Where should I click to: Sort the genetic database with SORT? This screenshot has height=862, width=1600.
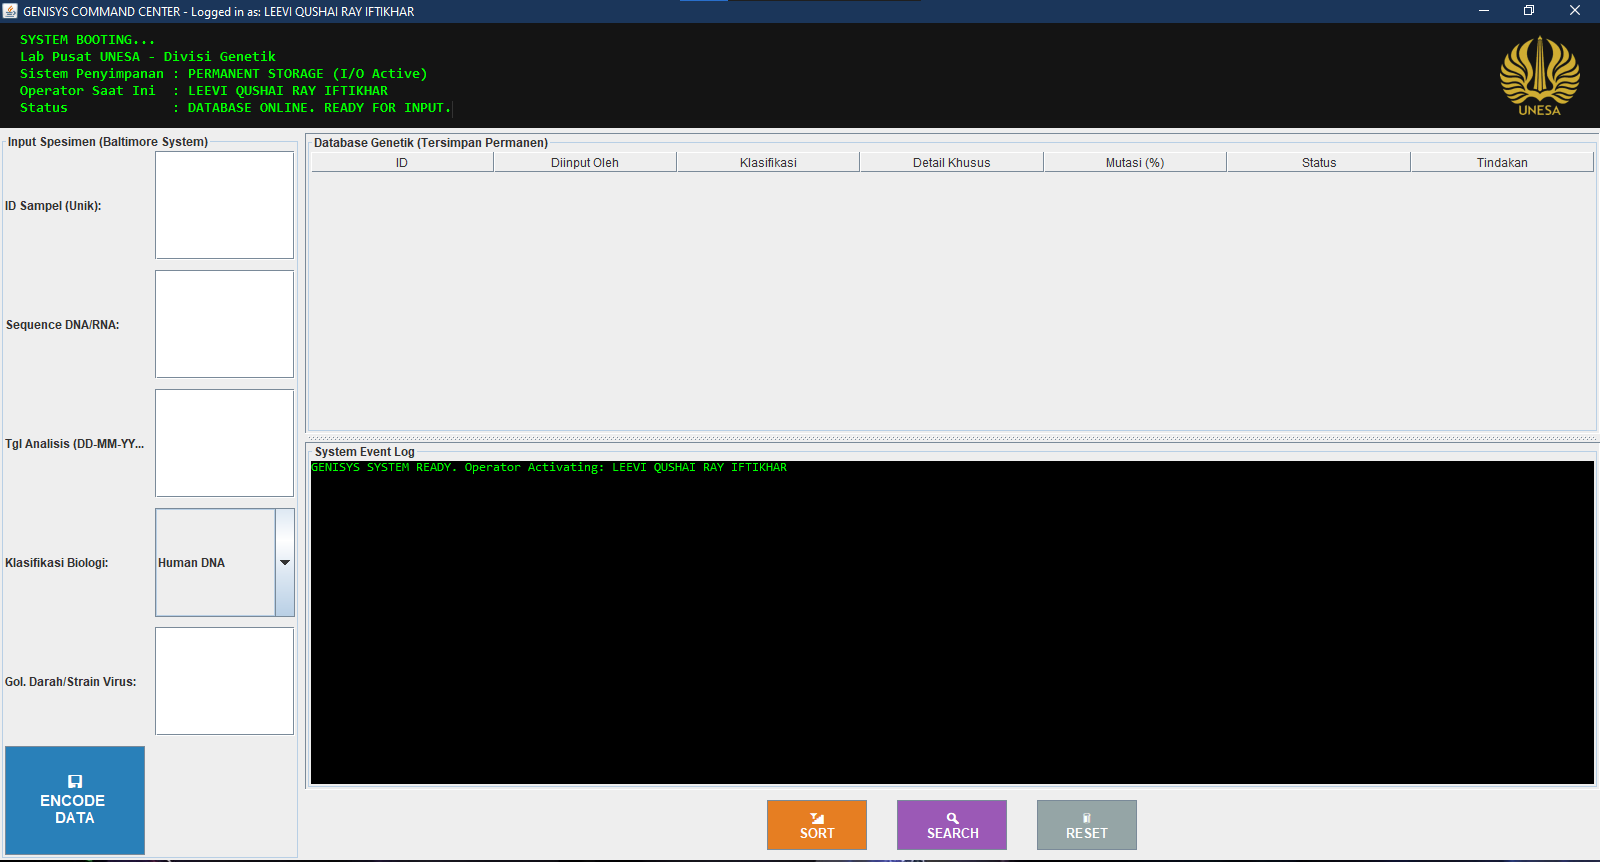(x=817, y=825)
